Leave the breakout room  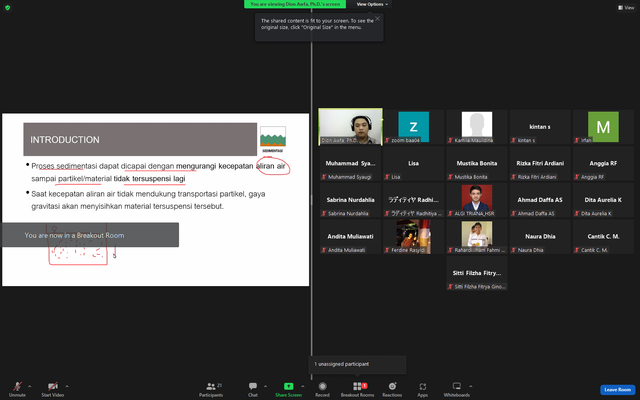click(617, 389)
